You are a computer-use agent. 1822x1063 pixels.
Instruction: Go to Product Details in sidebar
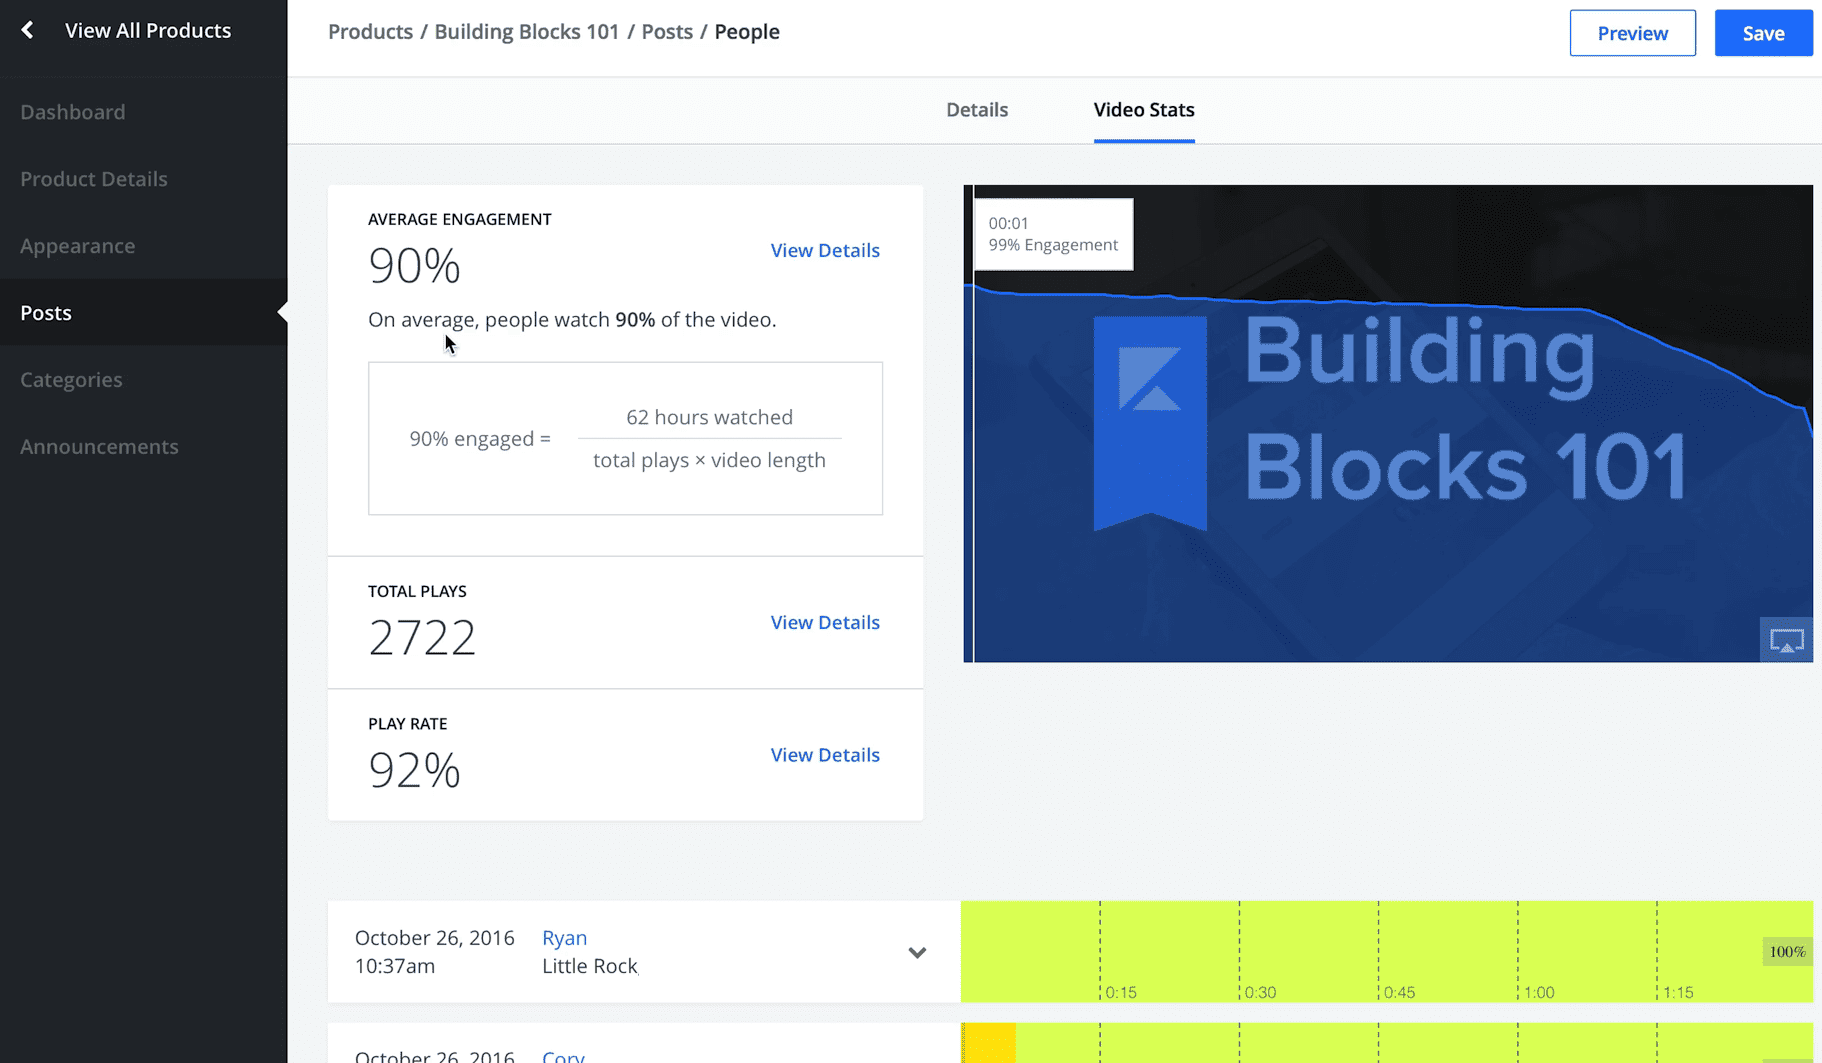94,179
